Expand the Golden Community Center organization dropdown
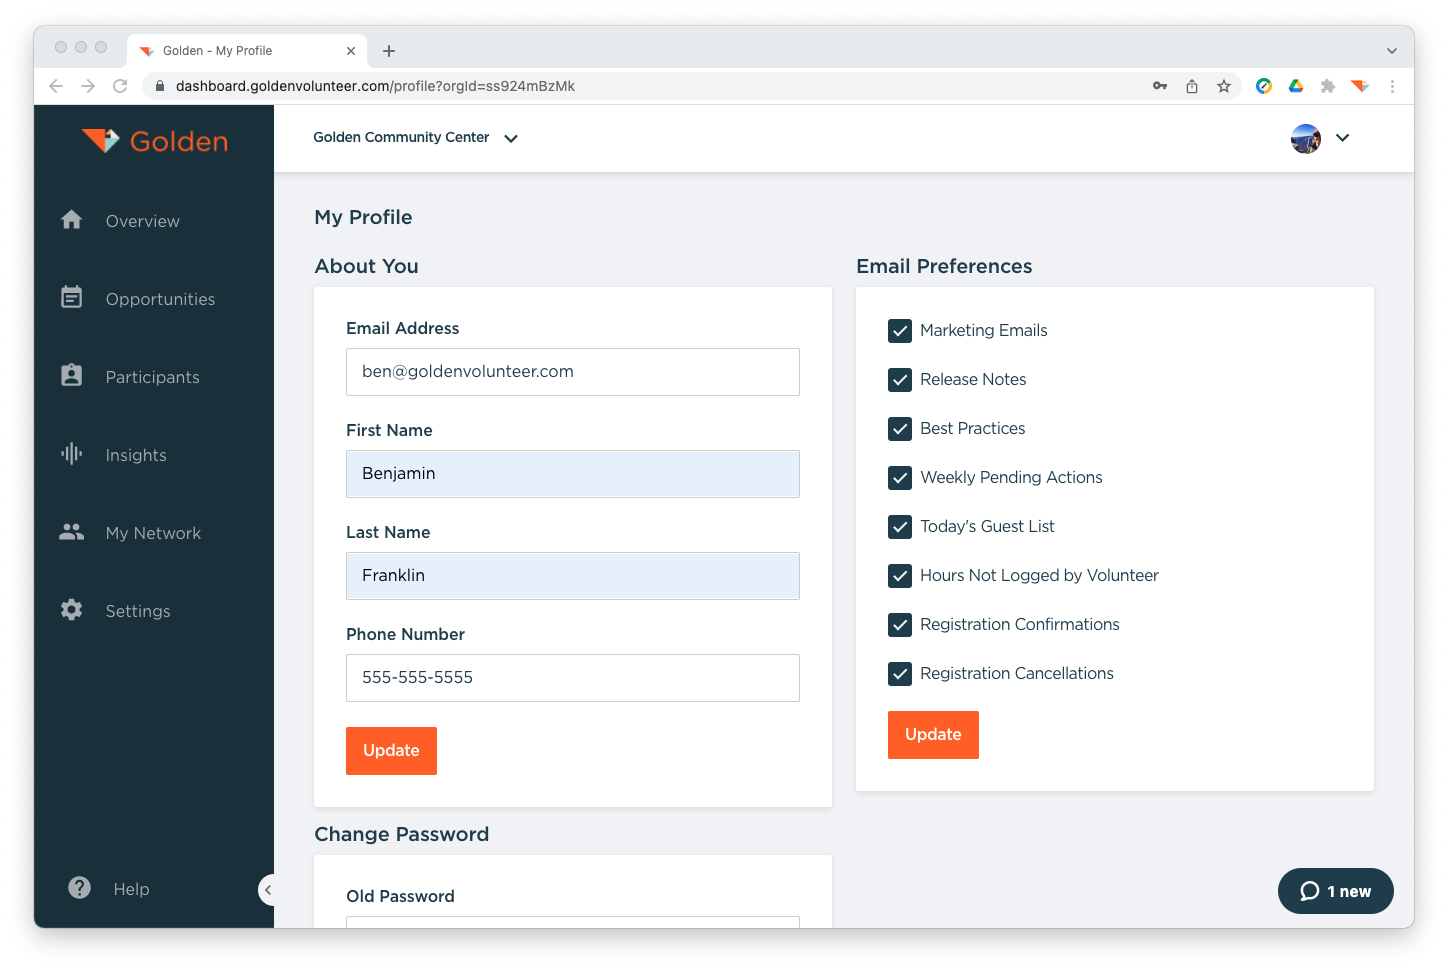 (511, 139)
